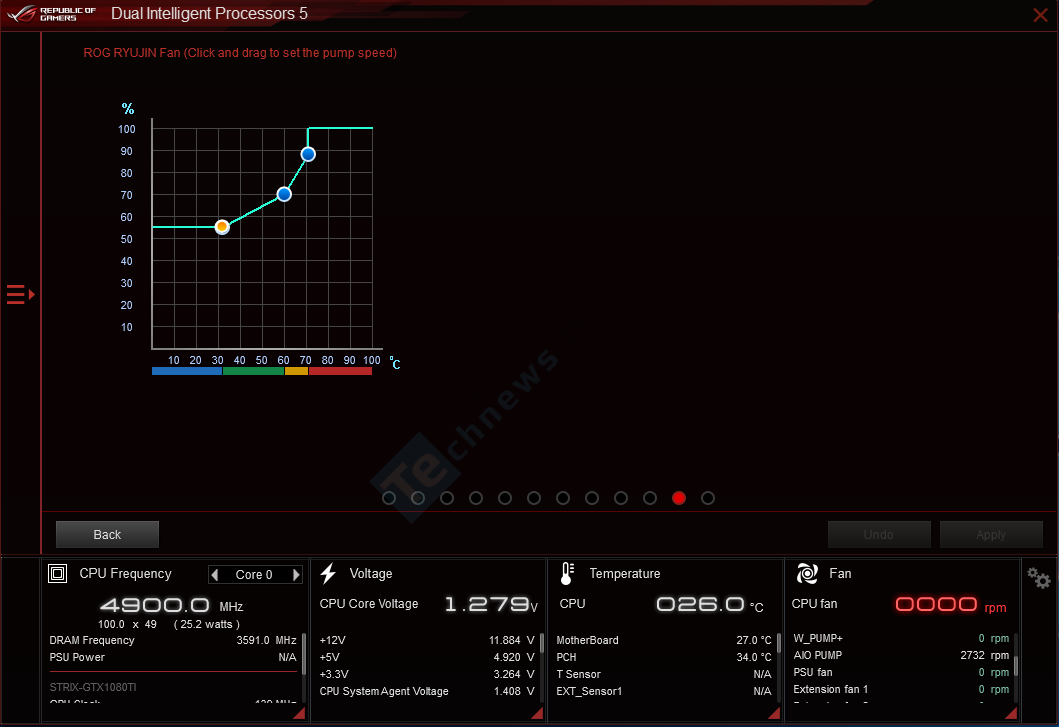Expand the CPU Frequency panel corner triangle
The image size is (1059, 727).
point(299,713)
